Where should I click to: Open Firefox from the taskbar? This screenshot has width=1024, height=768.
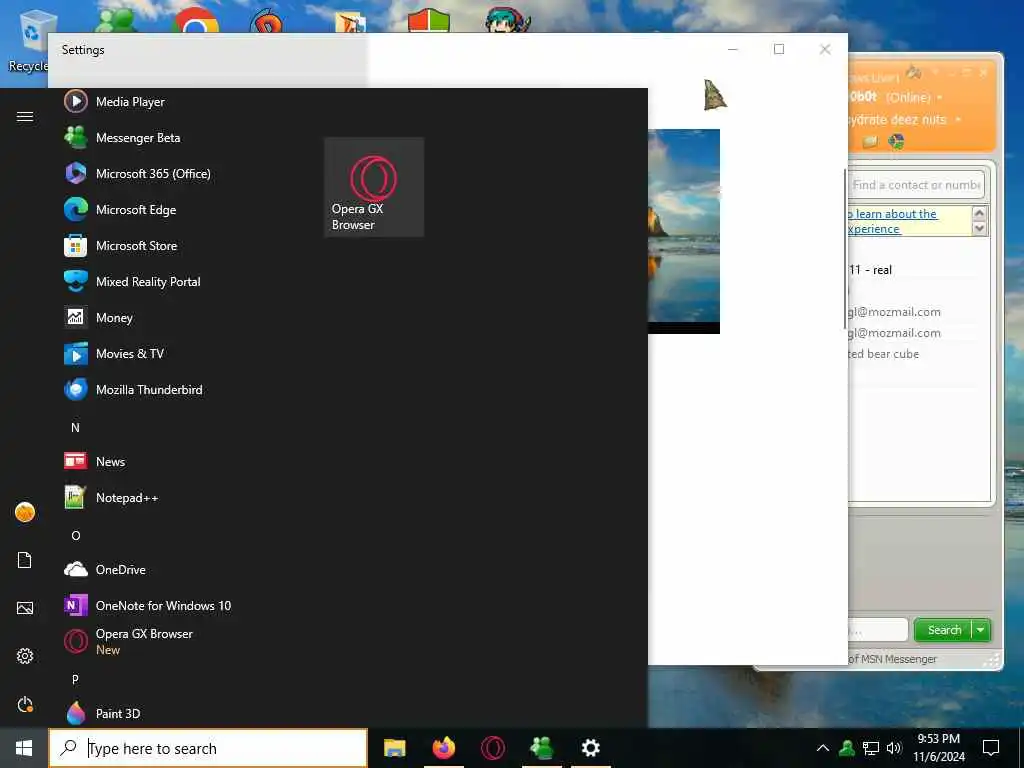coord(444,748)
